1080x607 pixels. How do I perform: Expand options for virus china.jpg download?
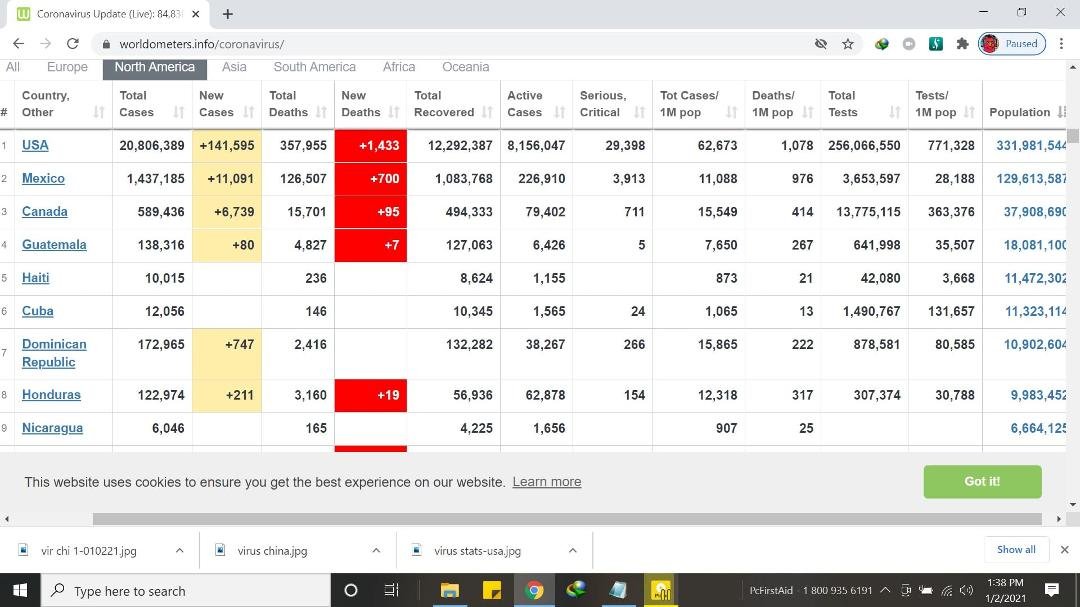[x=376, y=551]
